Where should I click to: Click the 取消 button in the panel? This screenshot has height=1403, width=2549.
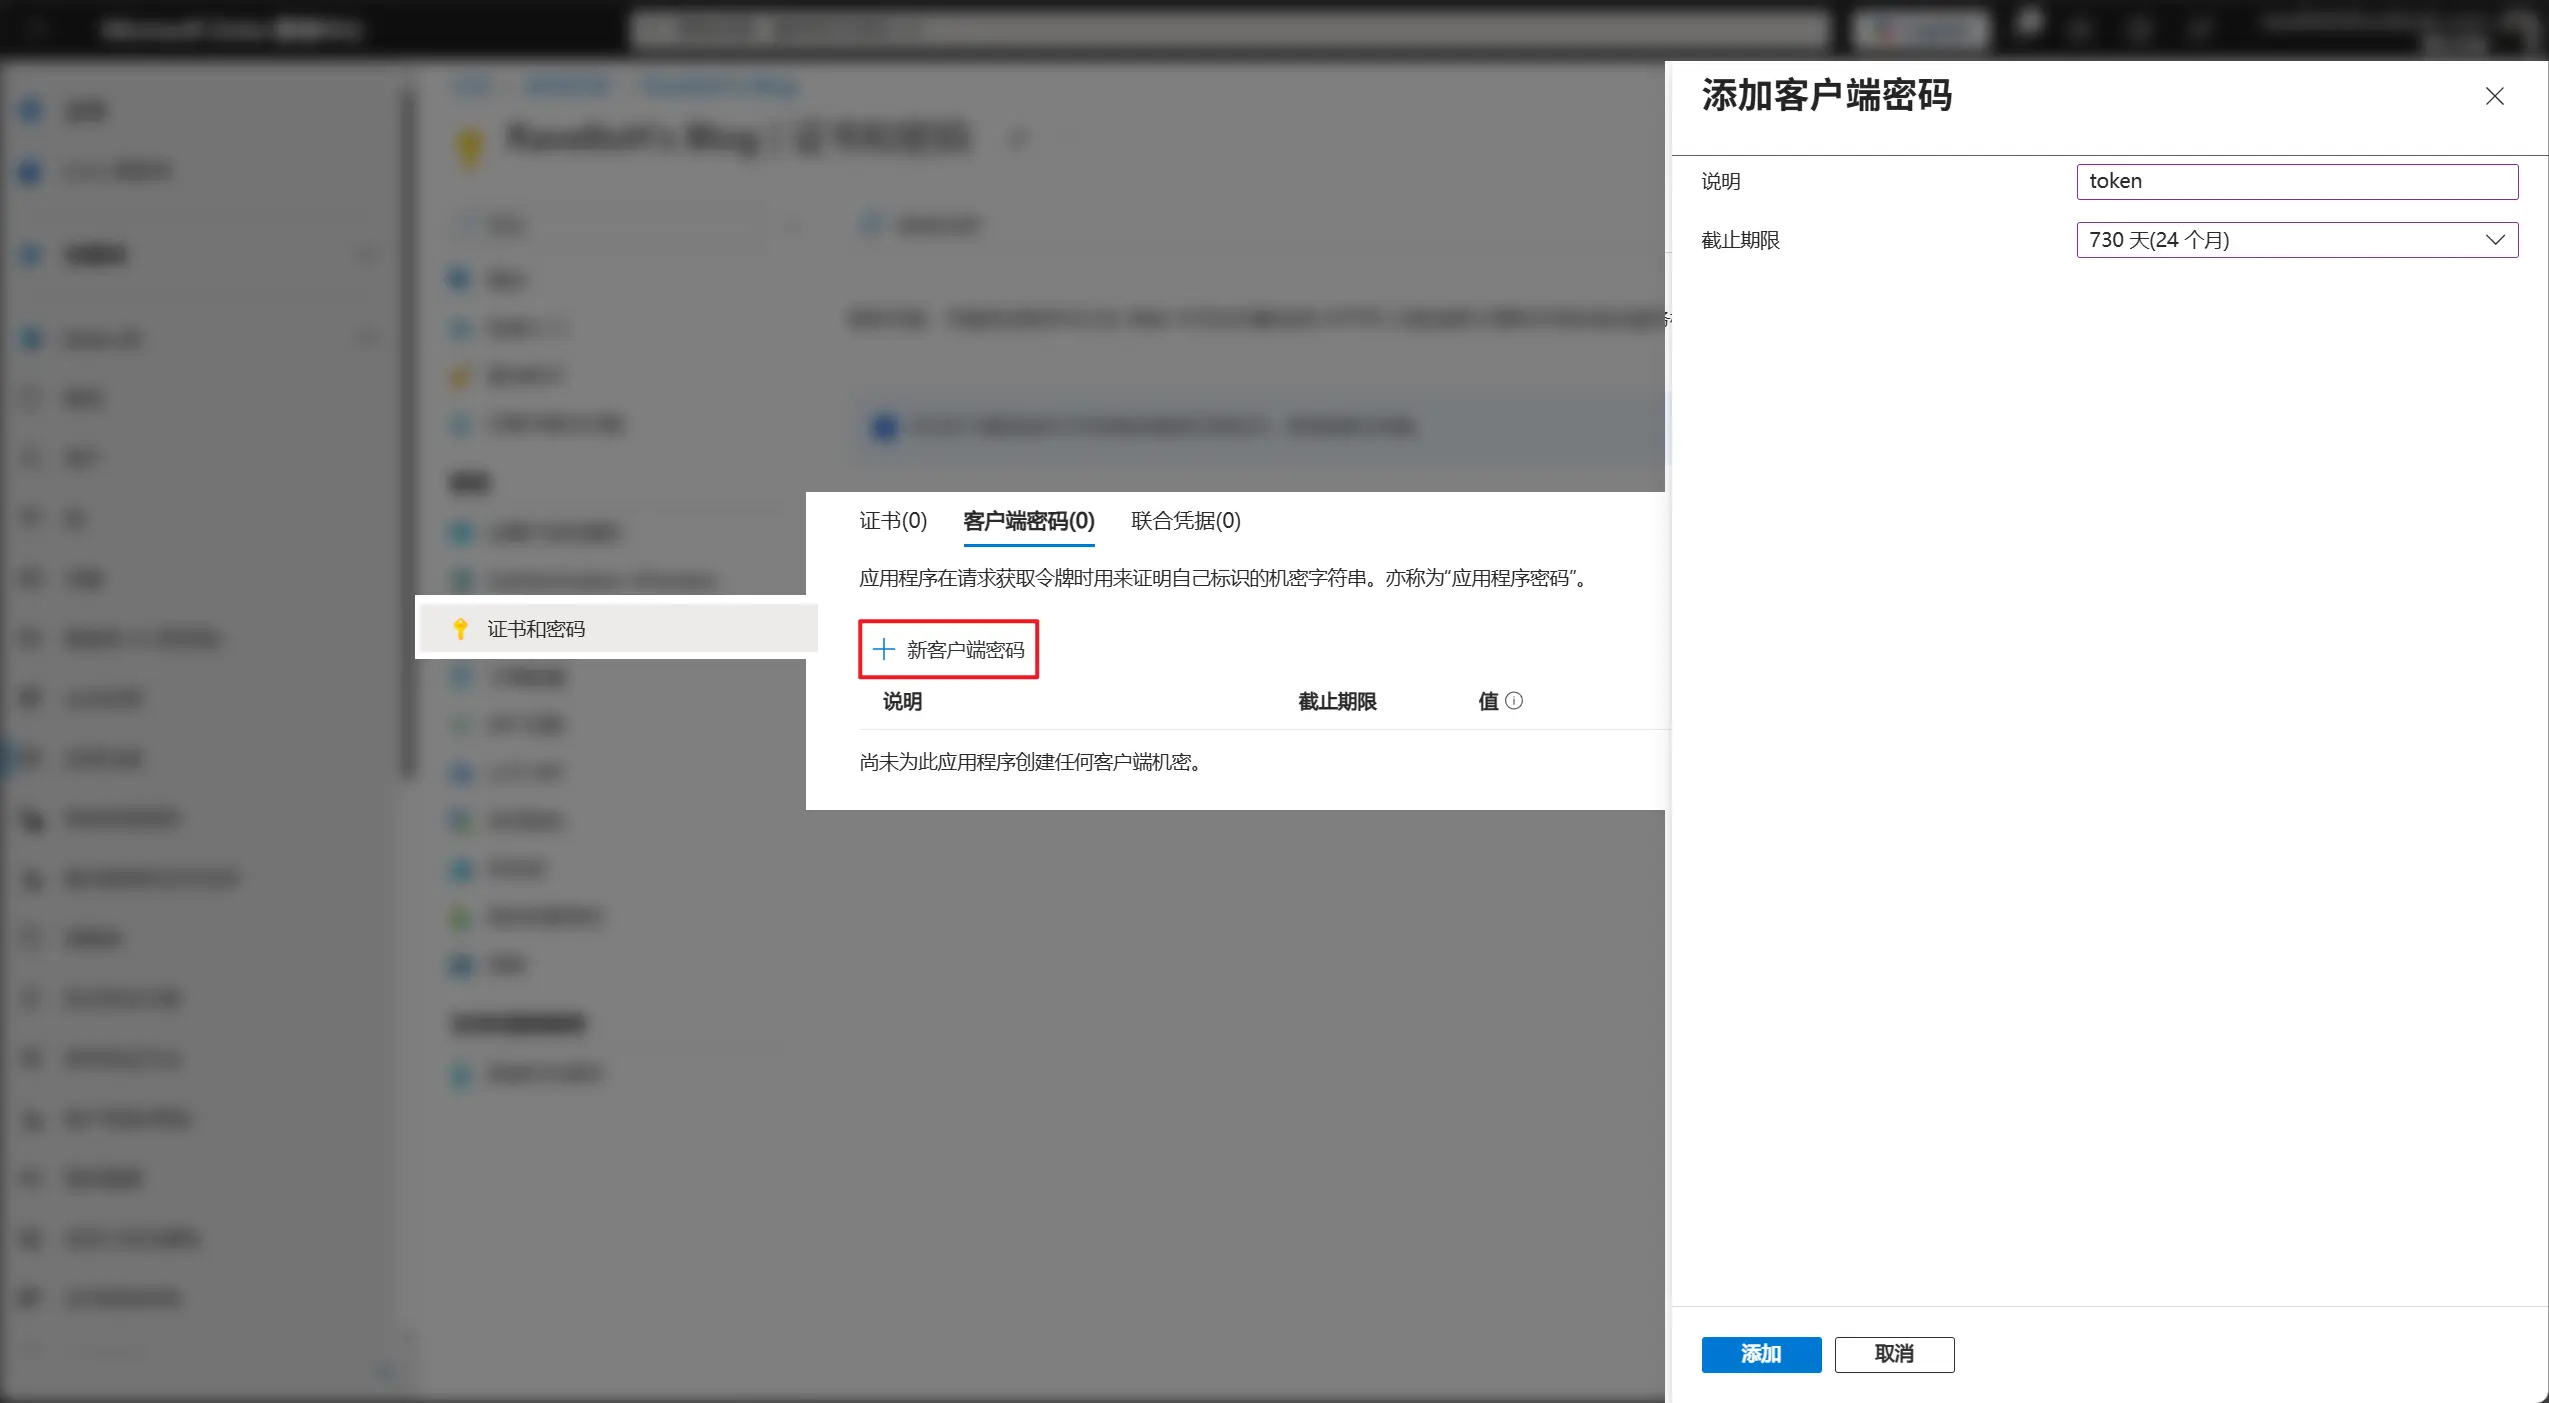[x=1893, y=1354]
